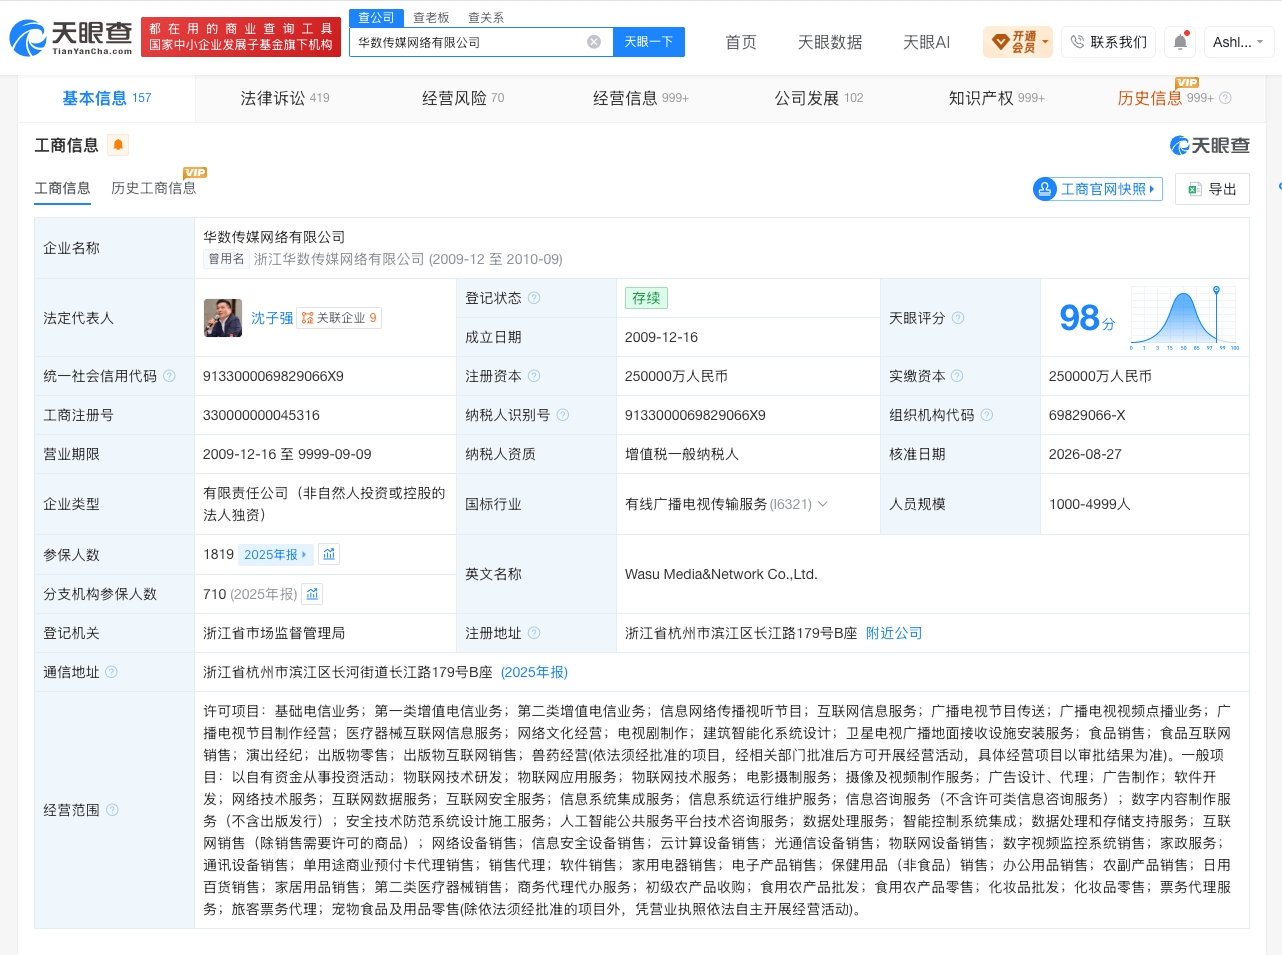Open the 附近公司 link
This screenshot has height=955, width=1282.
point(894,633)
